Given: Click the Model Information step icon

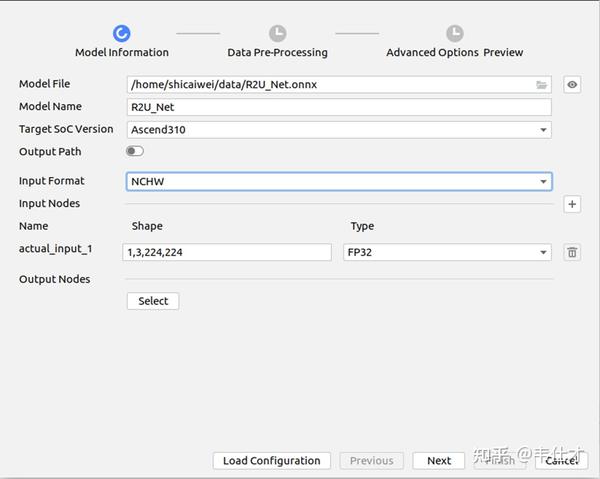Looking at the screenshot, I should 122,34.
